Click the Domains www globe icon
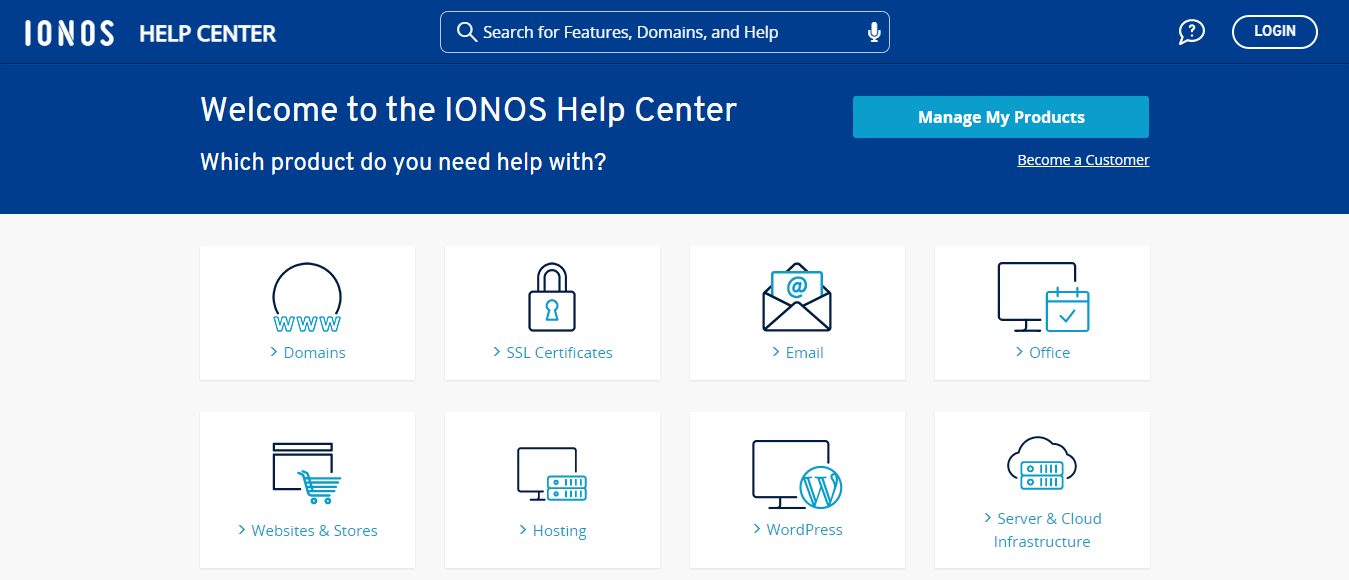The image size is (1349, 580). (x=307, y=298)
